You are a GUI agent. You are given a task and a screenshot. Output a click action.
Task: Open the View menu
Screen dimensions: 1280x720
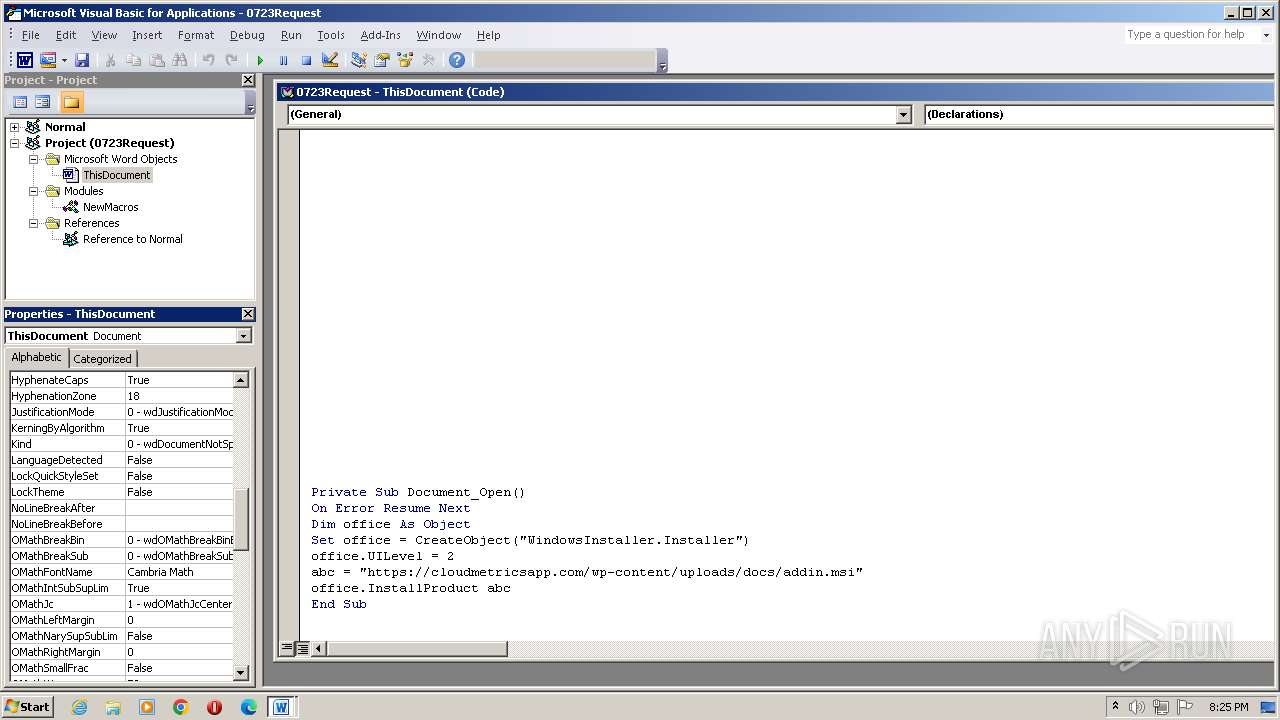click(104, 35)
